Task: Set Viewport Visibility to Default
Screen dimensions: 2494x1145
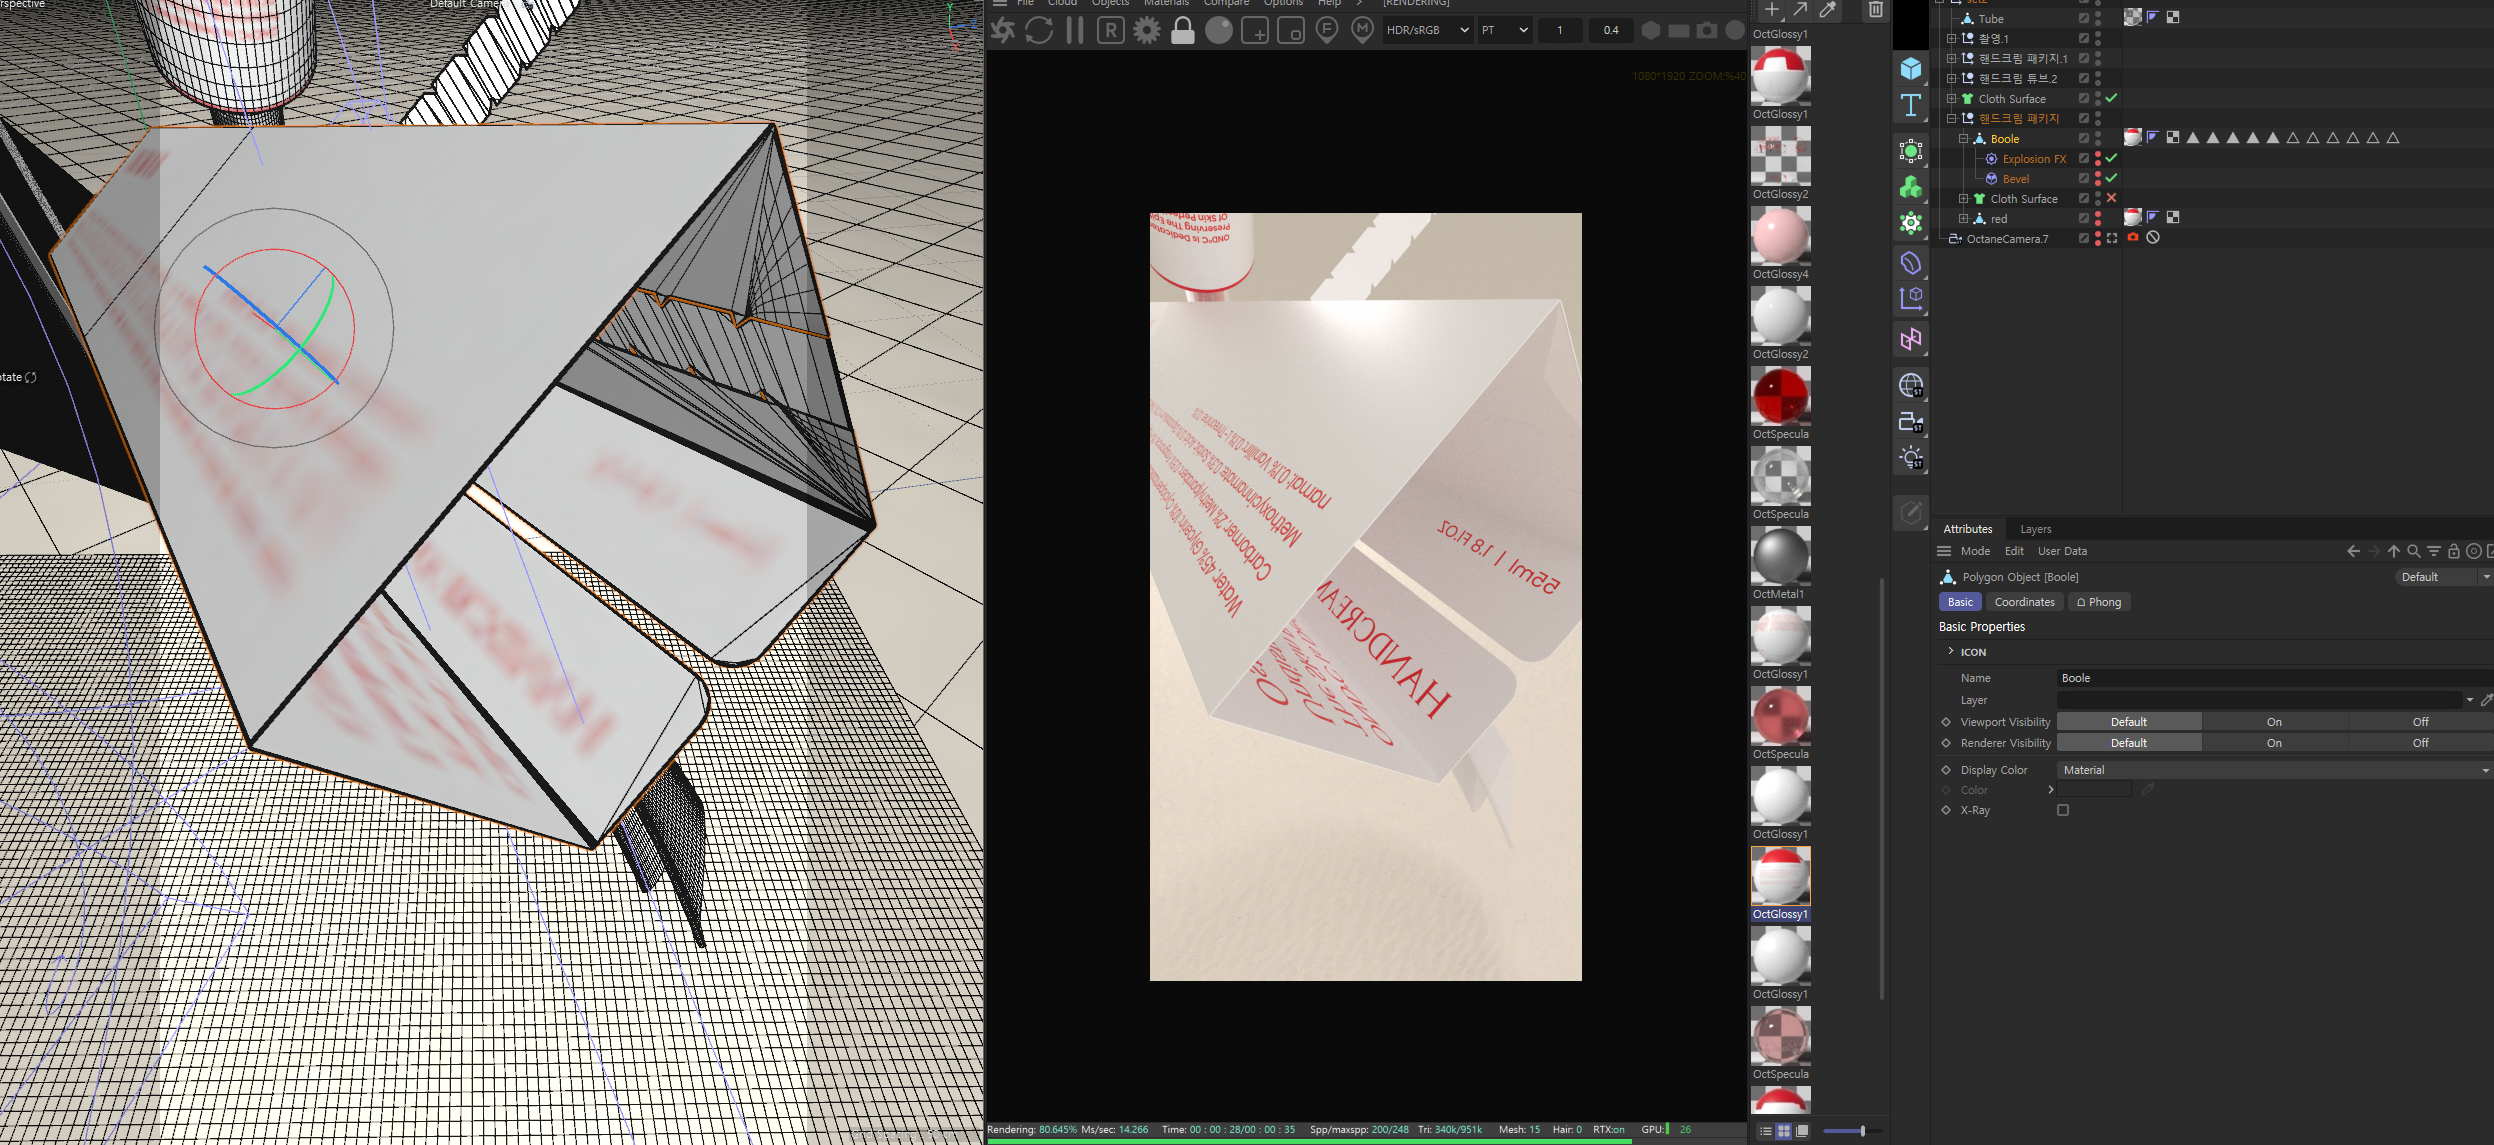Action: coord(2129,722)
